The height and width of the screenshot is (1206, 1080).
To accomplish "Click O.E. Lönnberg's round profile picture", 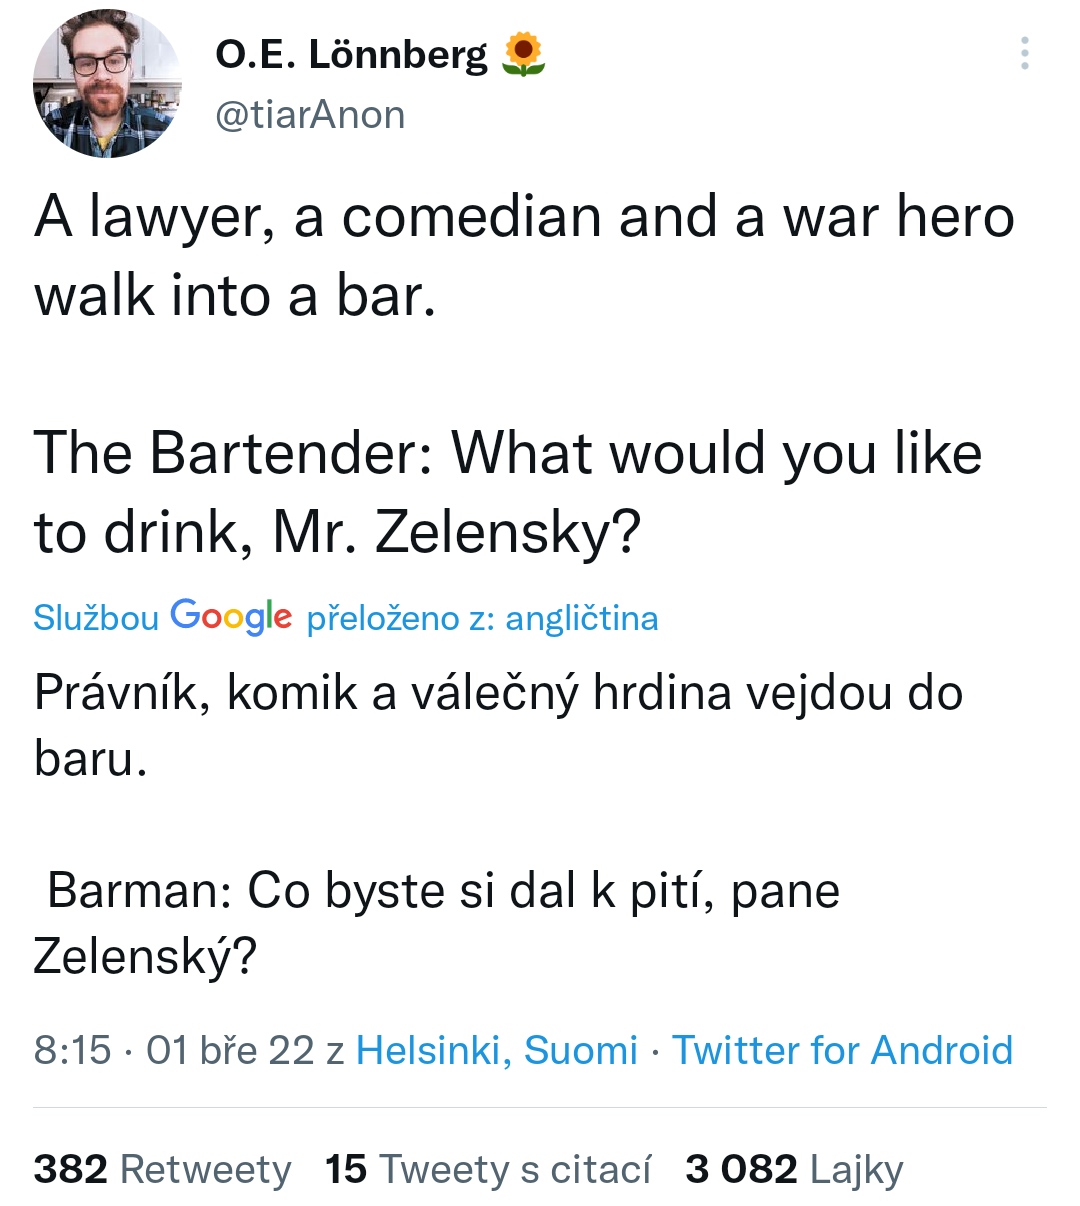I will 107,84.
